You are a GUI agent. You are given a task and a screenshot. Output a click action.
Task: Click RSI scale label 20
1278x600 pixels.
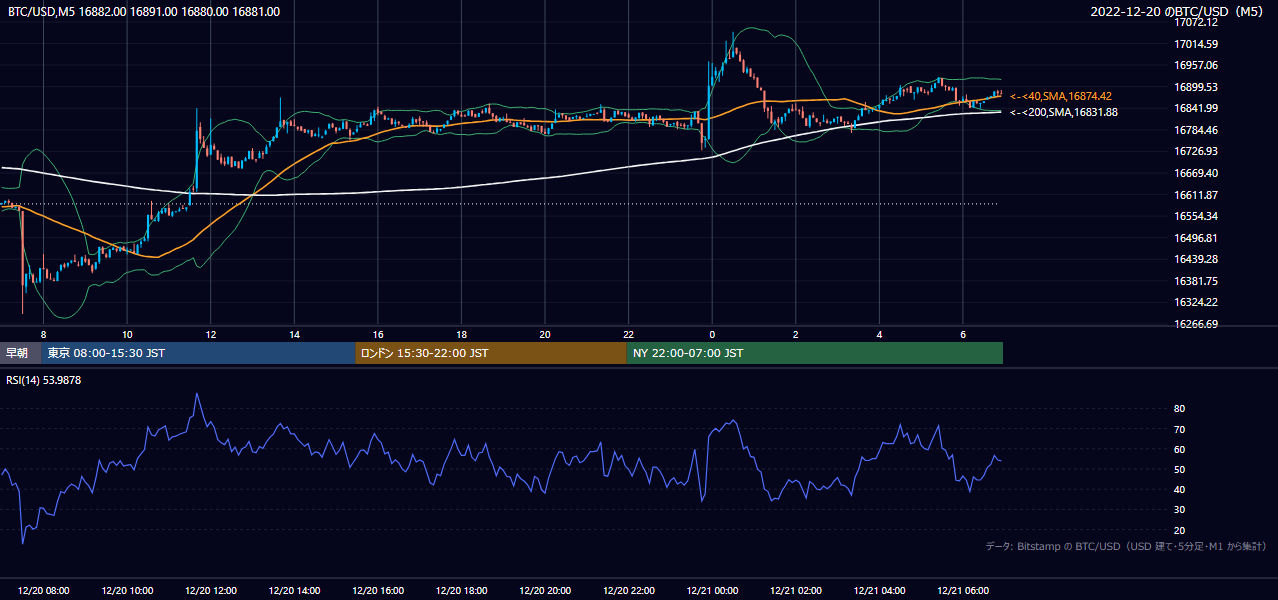click(x=1179, y=530)
